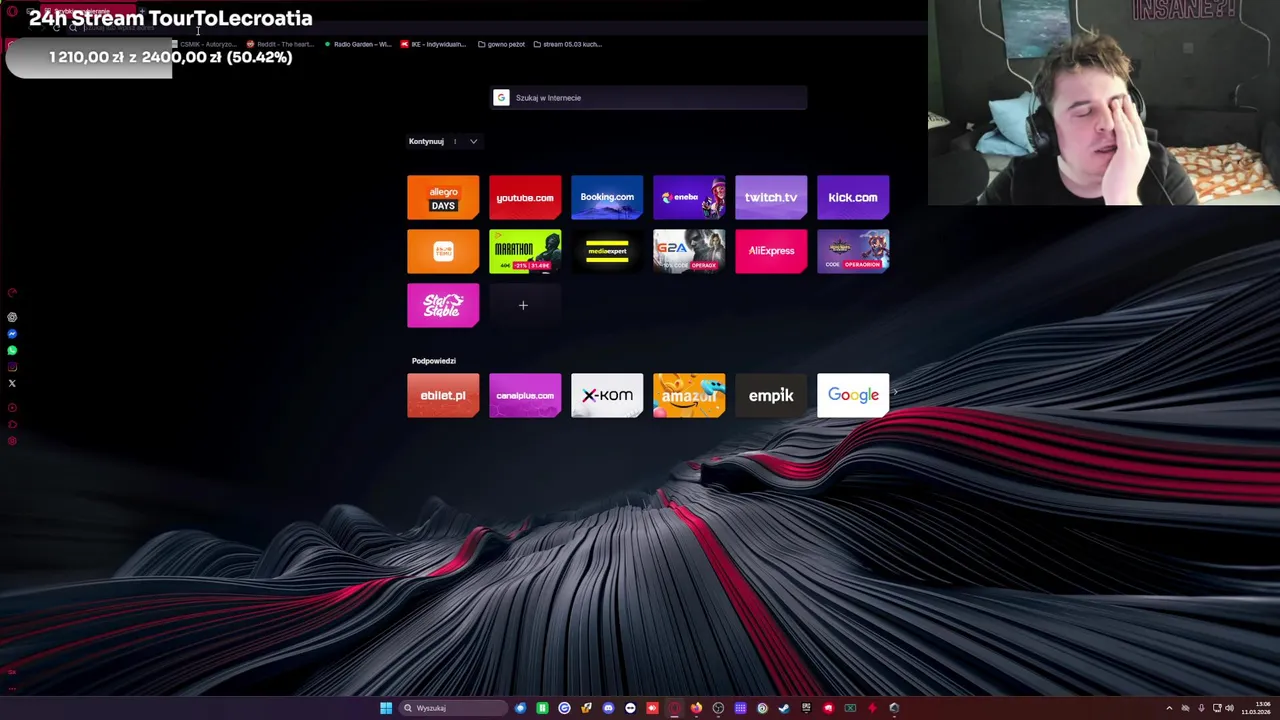This screenshot has width=1280, height=720.
Task: Click the Google icon in search box
Action: 501,97
